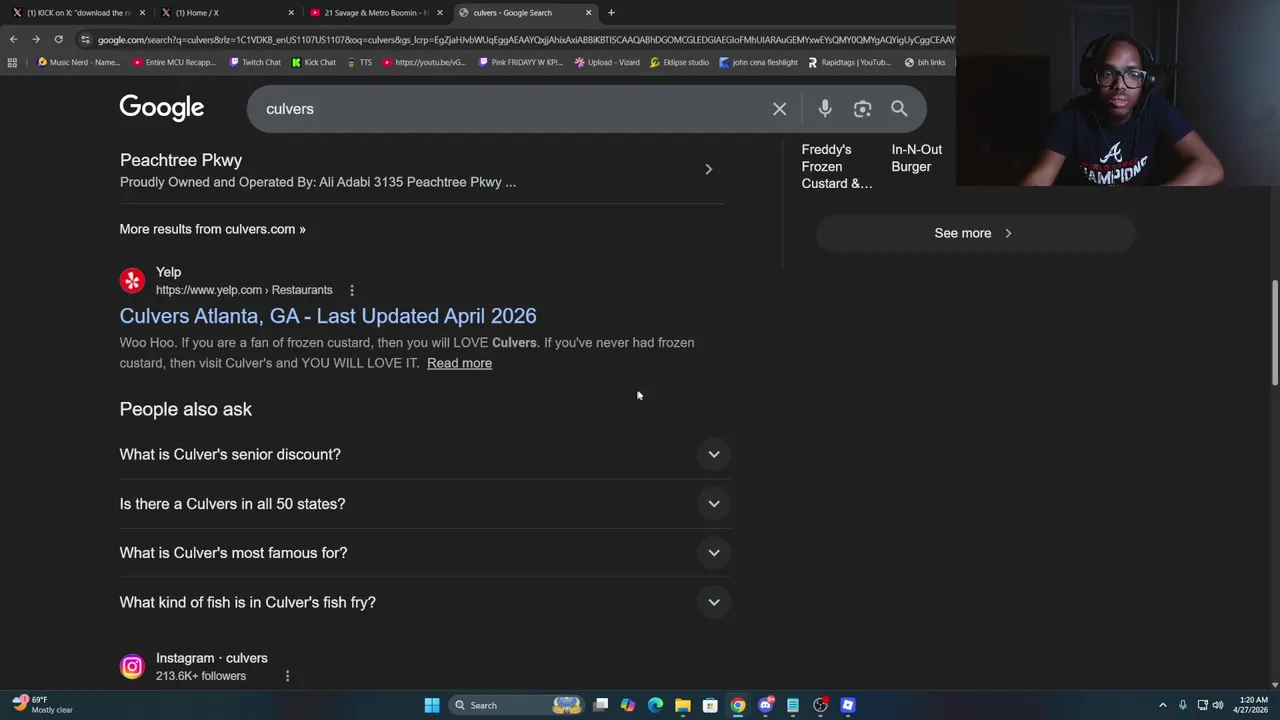
Task: Close the culvers Google Search tab
Action: [x=588, y=13]
